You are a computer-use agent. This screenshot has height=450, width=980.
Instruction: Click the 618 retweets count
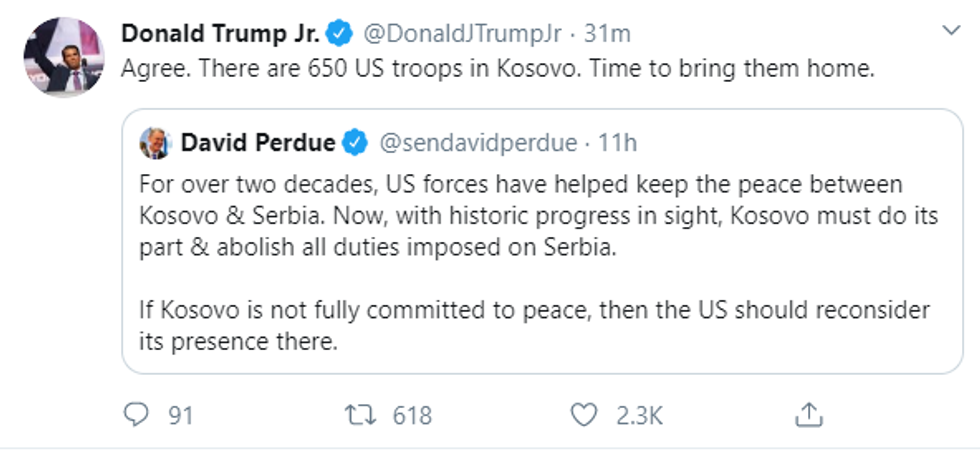[x=411, y=415]
